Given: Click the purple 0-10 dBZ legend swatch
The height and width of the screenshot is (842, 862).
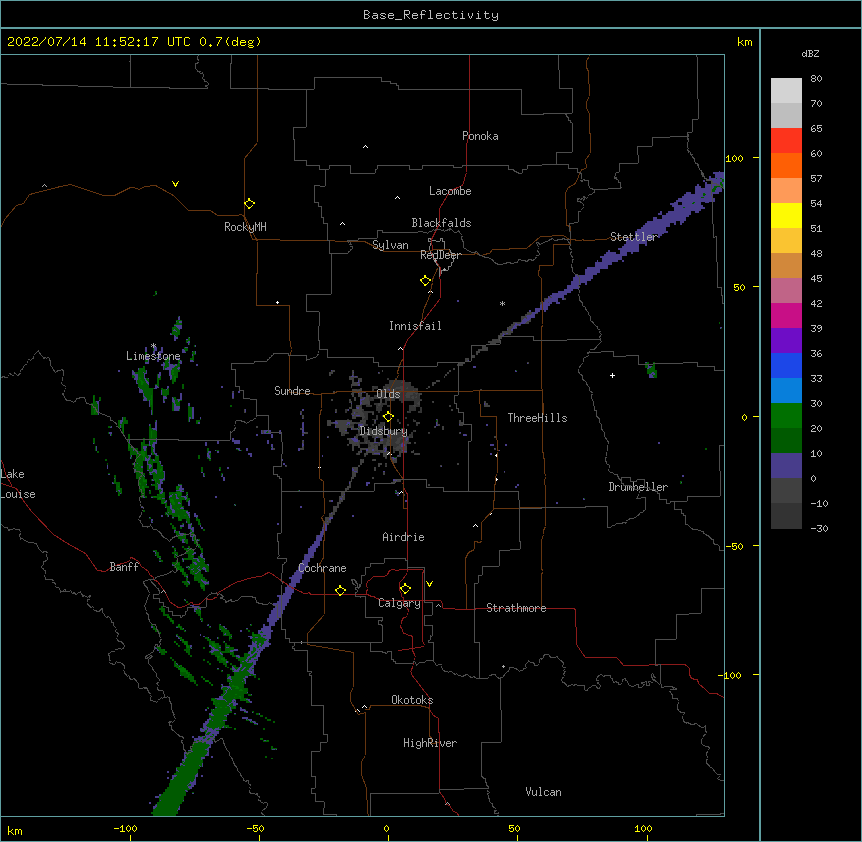Looking at the screenshot, I should pos(786,466).
